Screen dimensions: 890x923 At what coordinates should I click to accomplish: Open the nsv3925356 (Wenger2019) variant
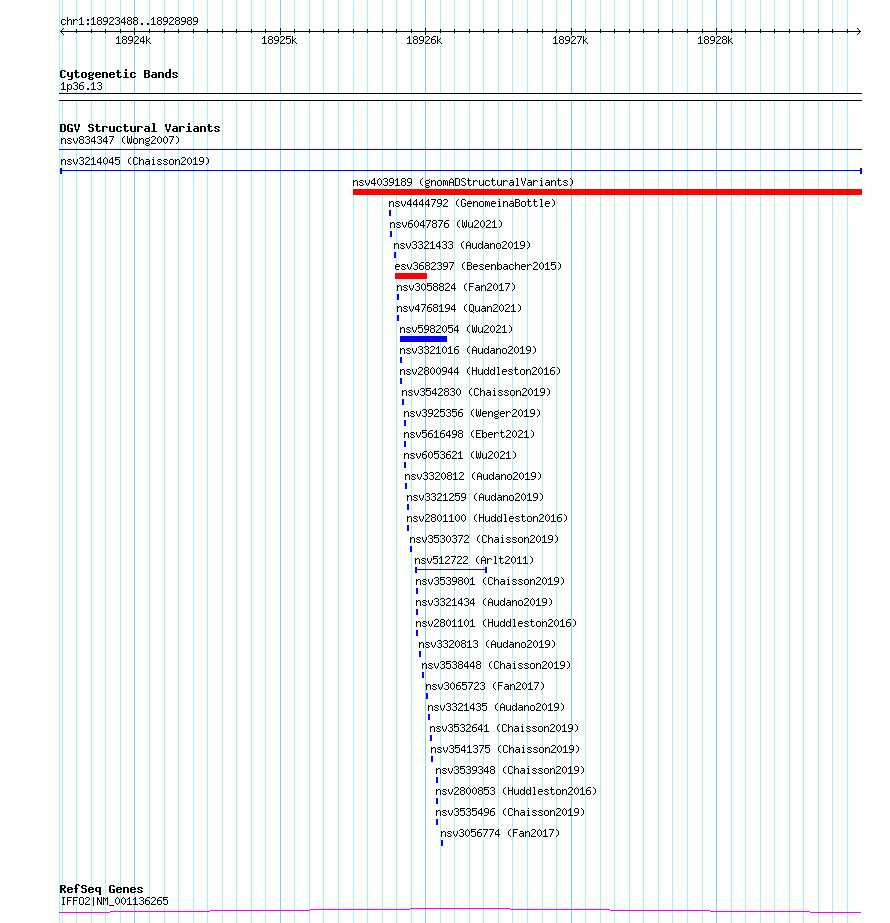[472, 413]
